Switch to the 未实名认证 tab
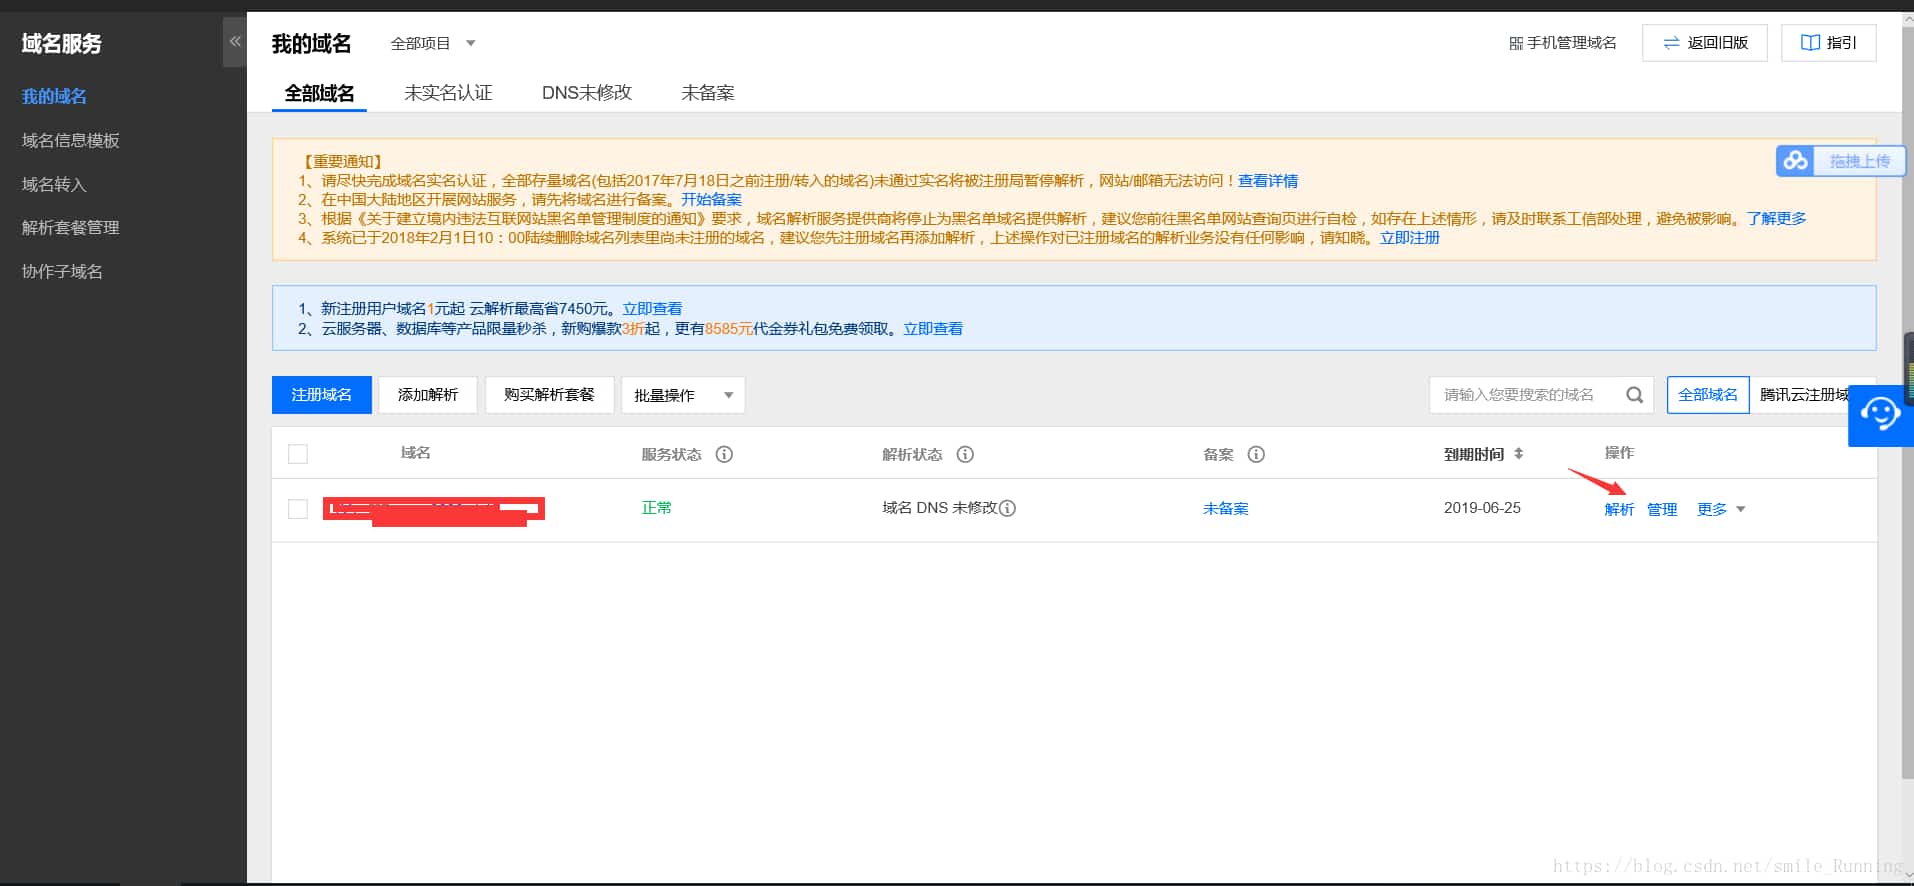Screen dimensions: 1914x886 point(448,93)
